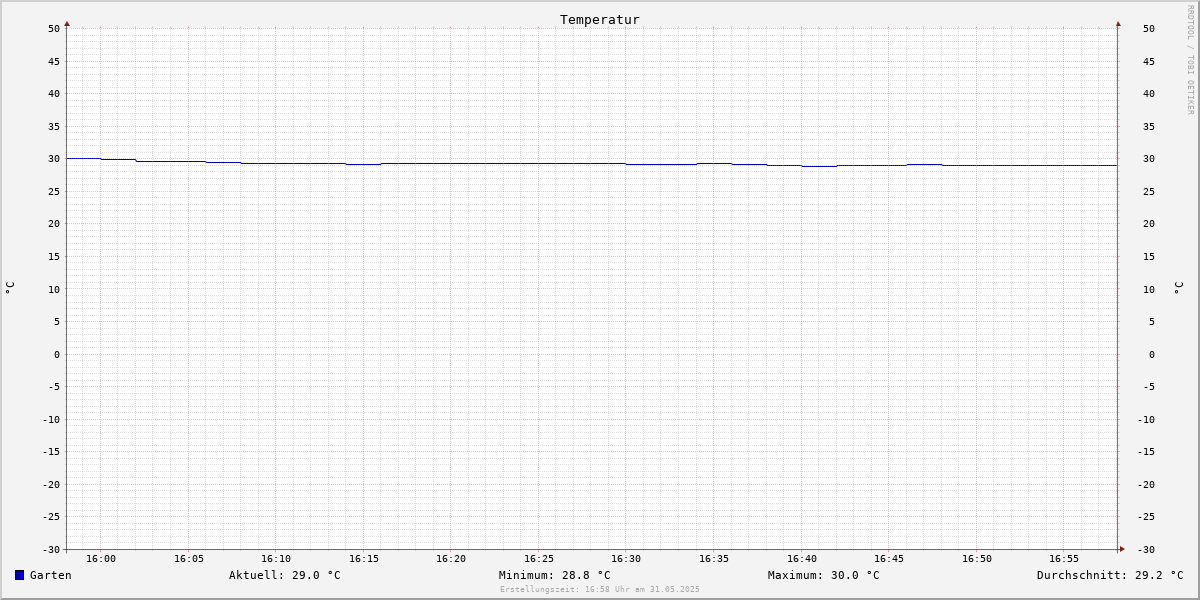Select the Maximum: 30.0 °C value
Image resolution: width=1200 pixels, height=600 pixels.
pos(824,575)
